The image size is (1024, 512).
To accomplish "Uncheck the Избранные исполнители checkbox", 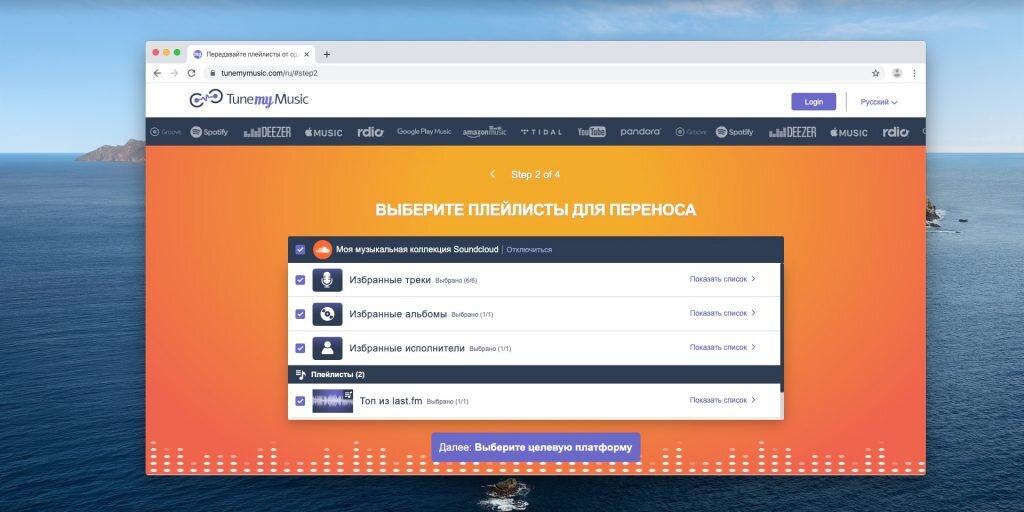I will pyautogui.click(x=300, y=348).
